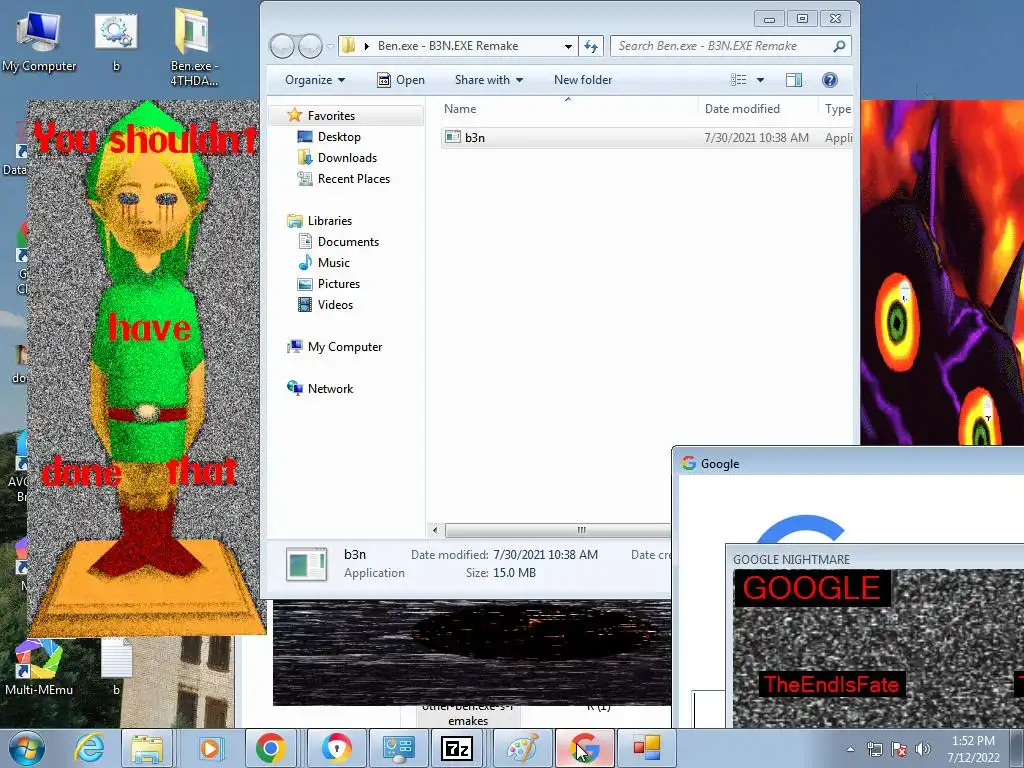The image size is (1024, 768).
Task: Open My Computer desktop icon
Action: tap(39, 42)
